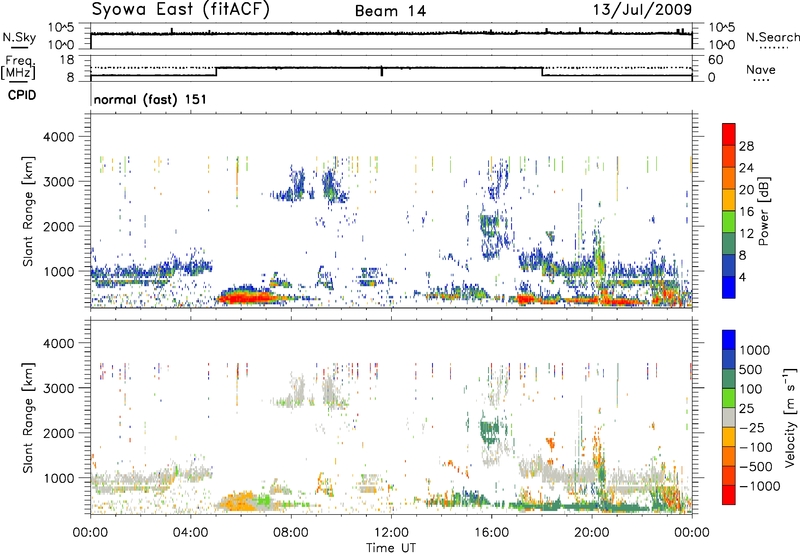Screen dimensions: 800x554
Task: Click the '25' label on velocity colorbar
Action: pos(747,408)
